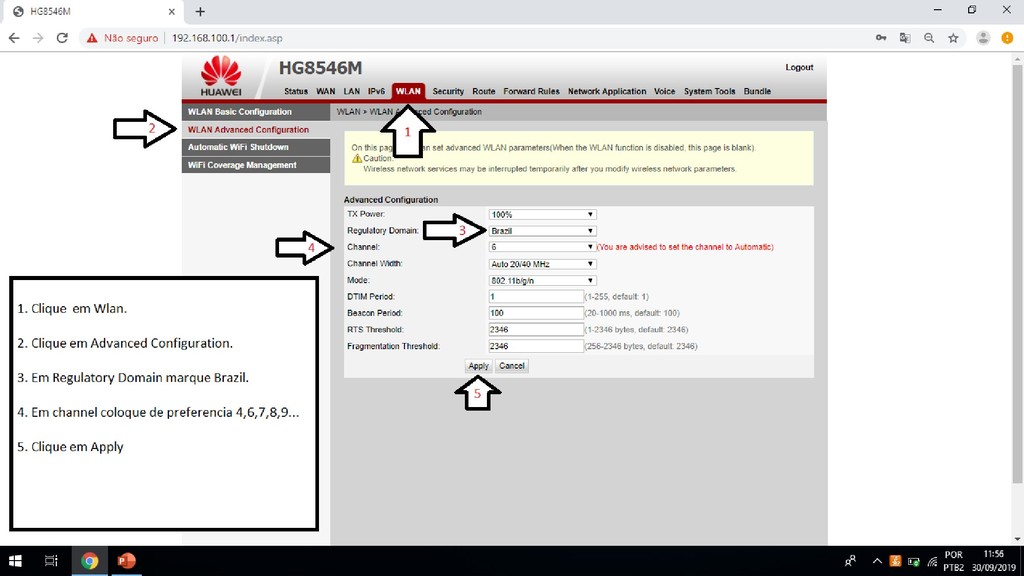Open the Regulatory Domain dropdown
Screen dimensions: 1024x576
tap(542, 231)
